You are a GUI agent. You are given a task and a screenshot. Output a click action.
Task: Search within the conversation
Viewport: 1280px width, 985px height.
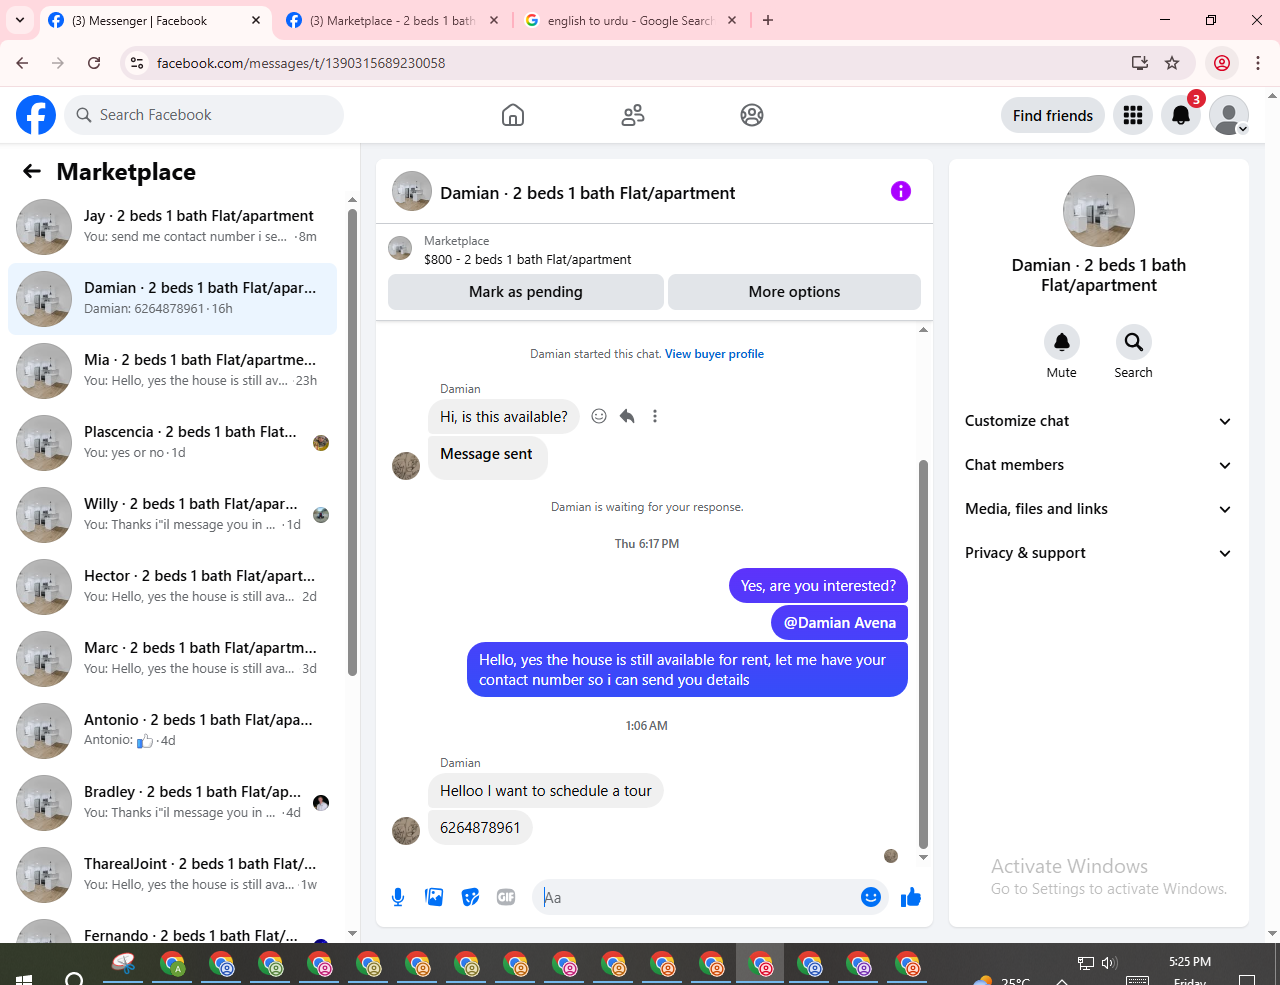point(1133,342)
